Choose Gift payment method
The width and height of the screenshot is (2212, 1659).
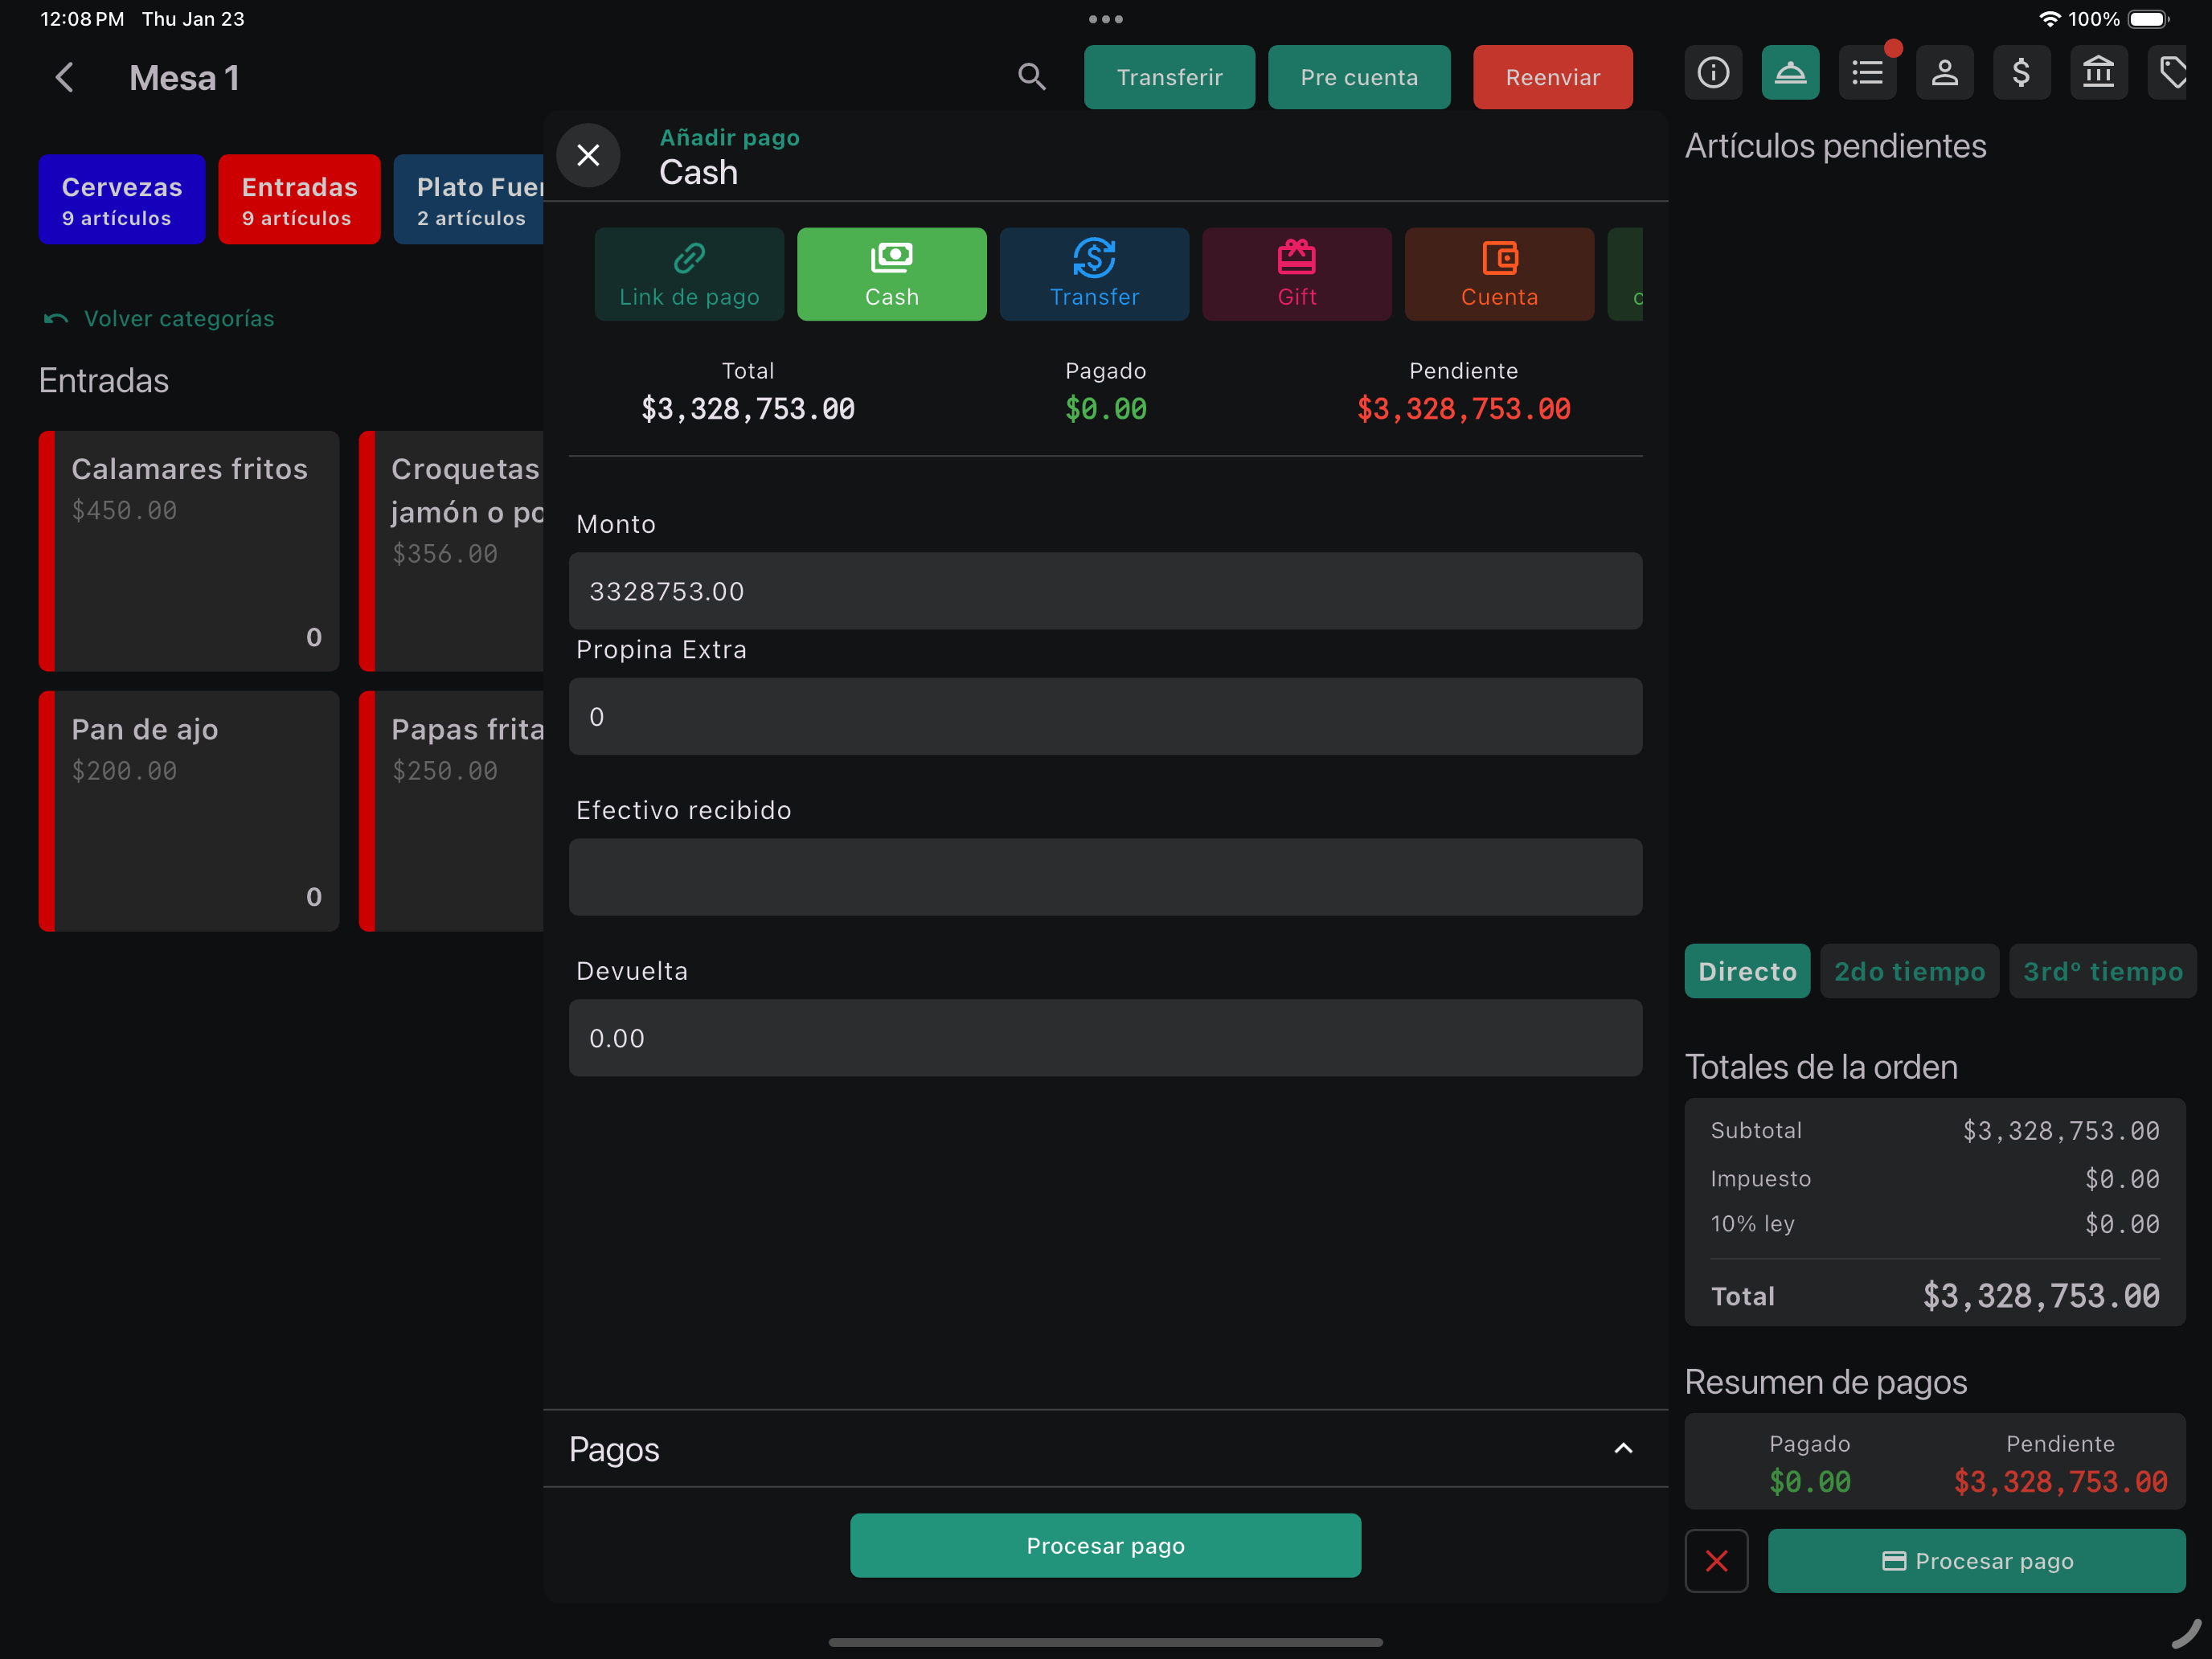1296,274
